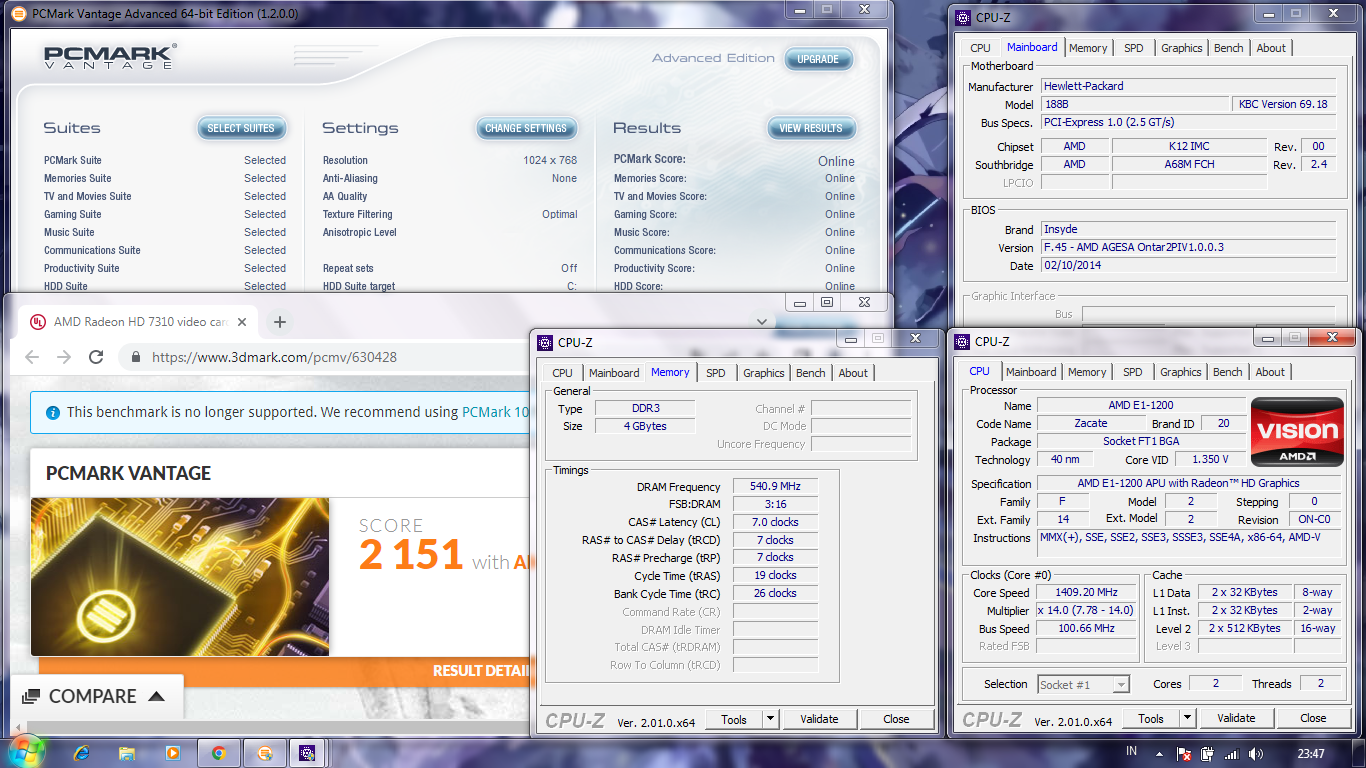Click the Core Speed value 1409.20 MHz
This screenshot has height=768, width=1366.
point(1086,593)
